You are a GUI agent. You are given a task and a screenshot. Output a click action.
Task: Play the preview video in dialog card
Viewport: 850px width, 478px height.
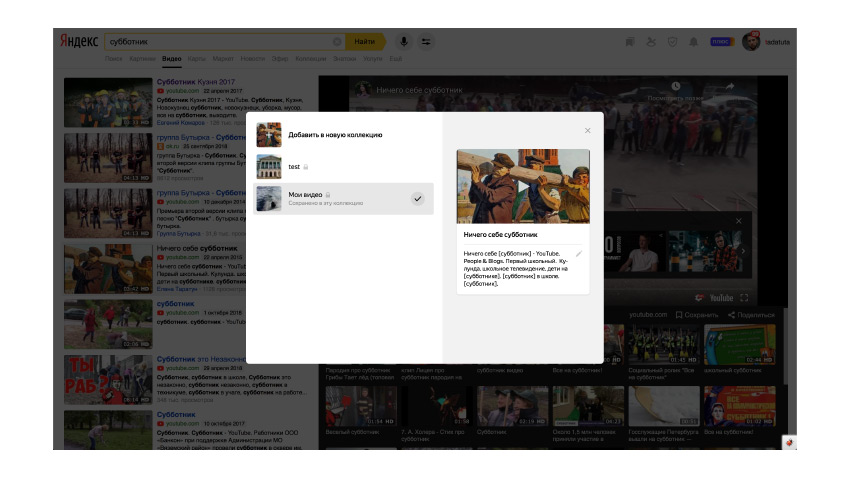point(523,186)
